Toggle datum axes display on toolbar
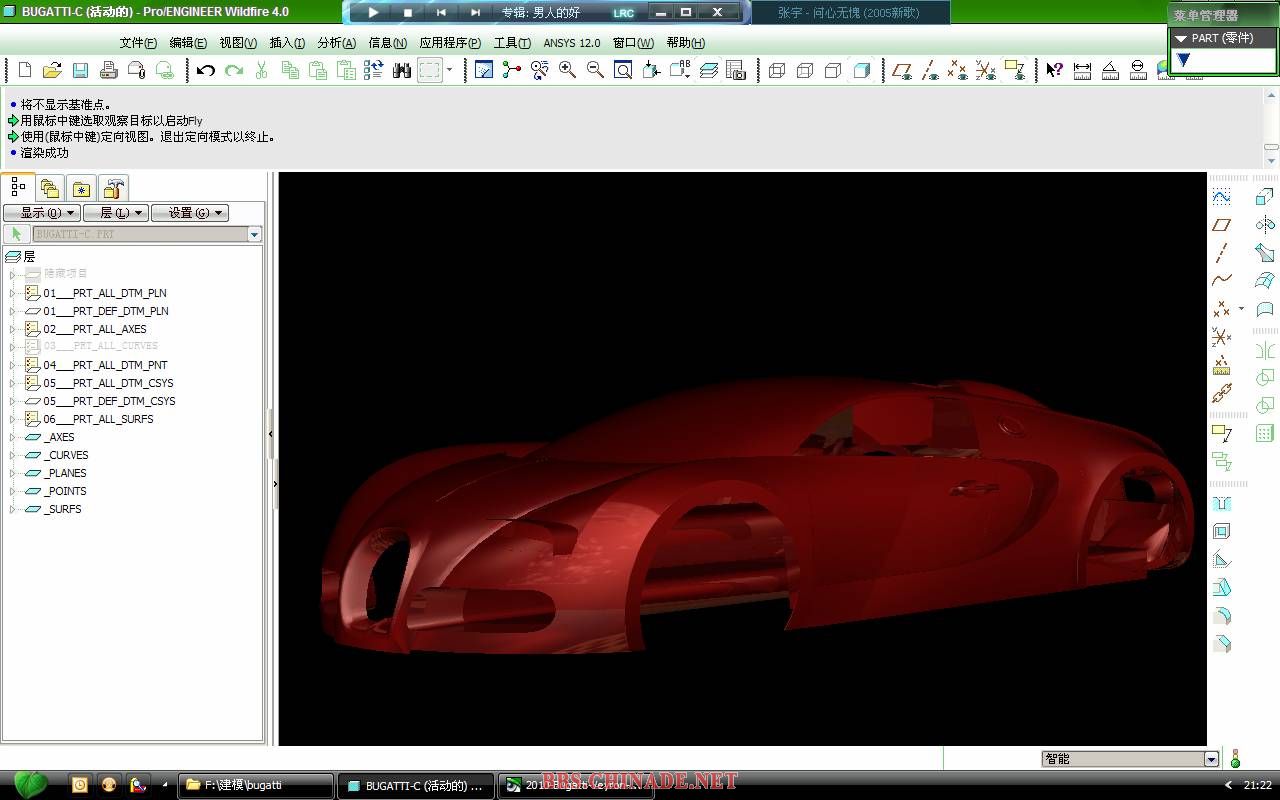 (x=930, y=70)
